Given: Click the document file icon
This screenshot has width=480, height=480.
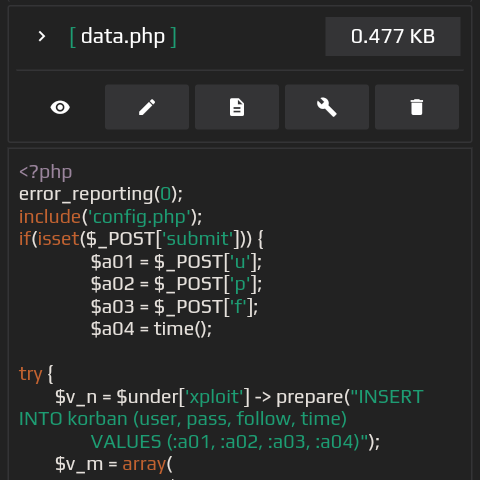Looking at the screenshot, I should tap(237, 107).
